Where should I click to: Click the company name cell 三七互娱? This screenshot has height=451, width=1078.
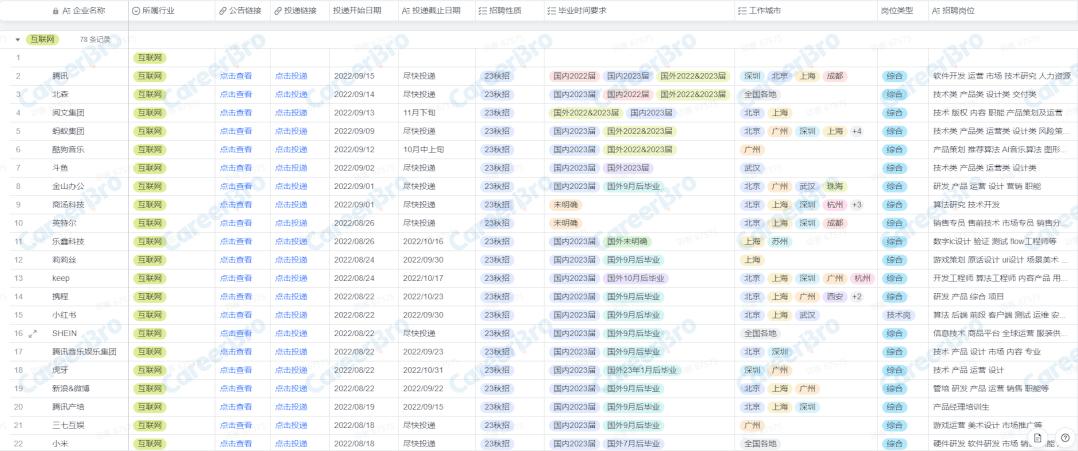pos(68,425)
